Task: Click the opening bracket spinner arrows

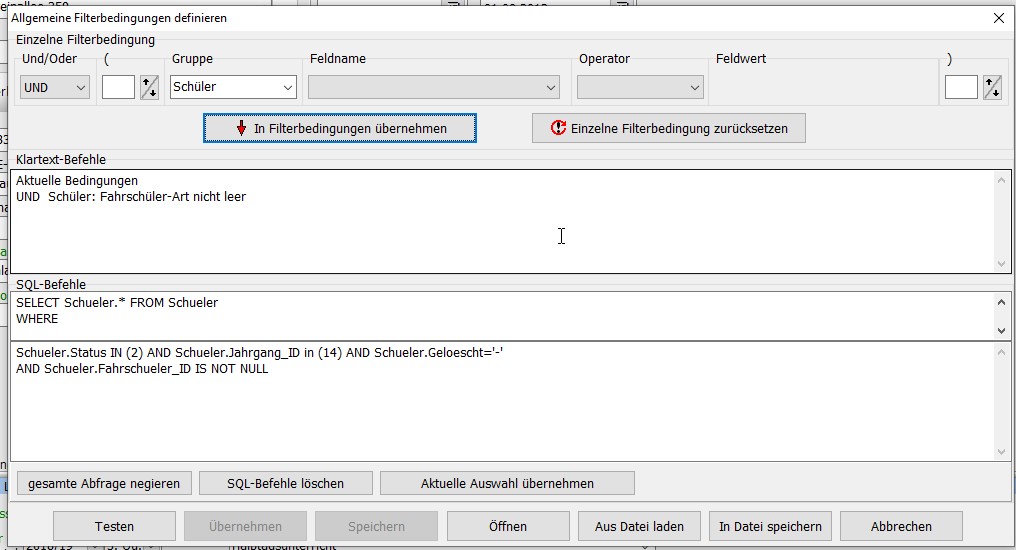Action: [149, 87]
